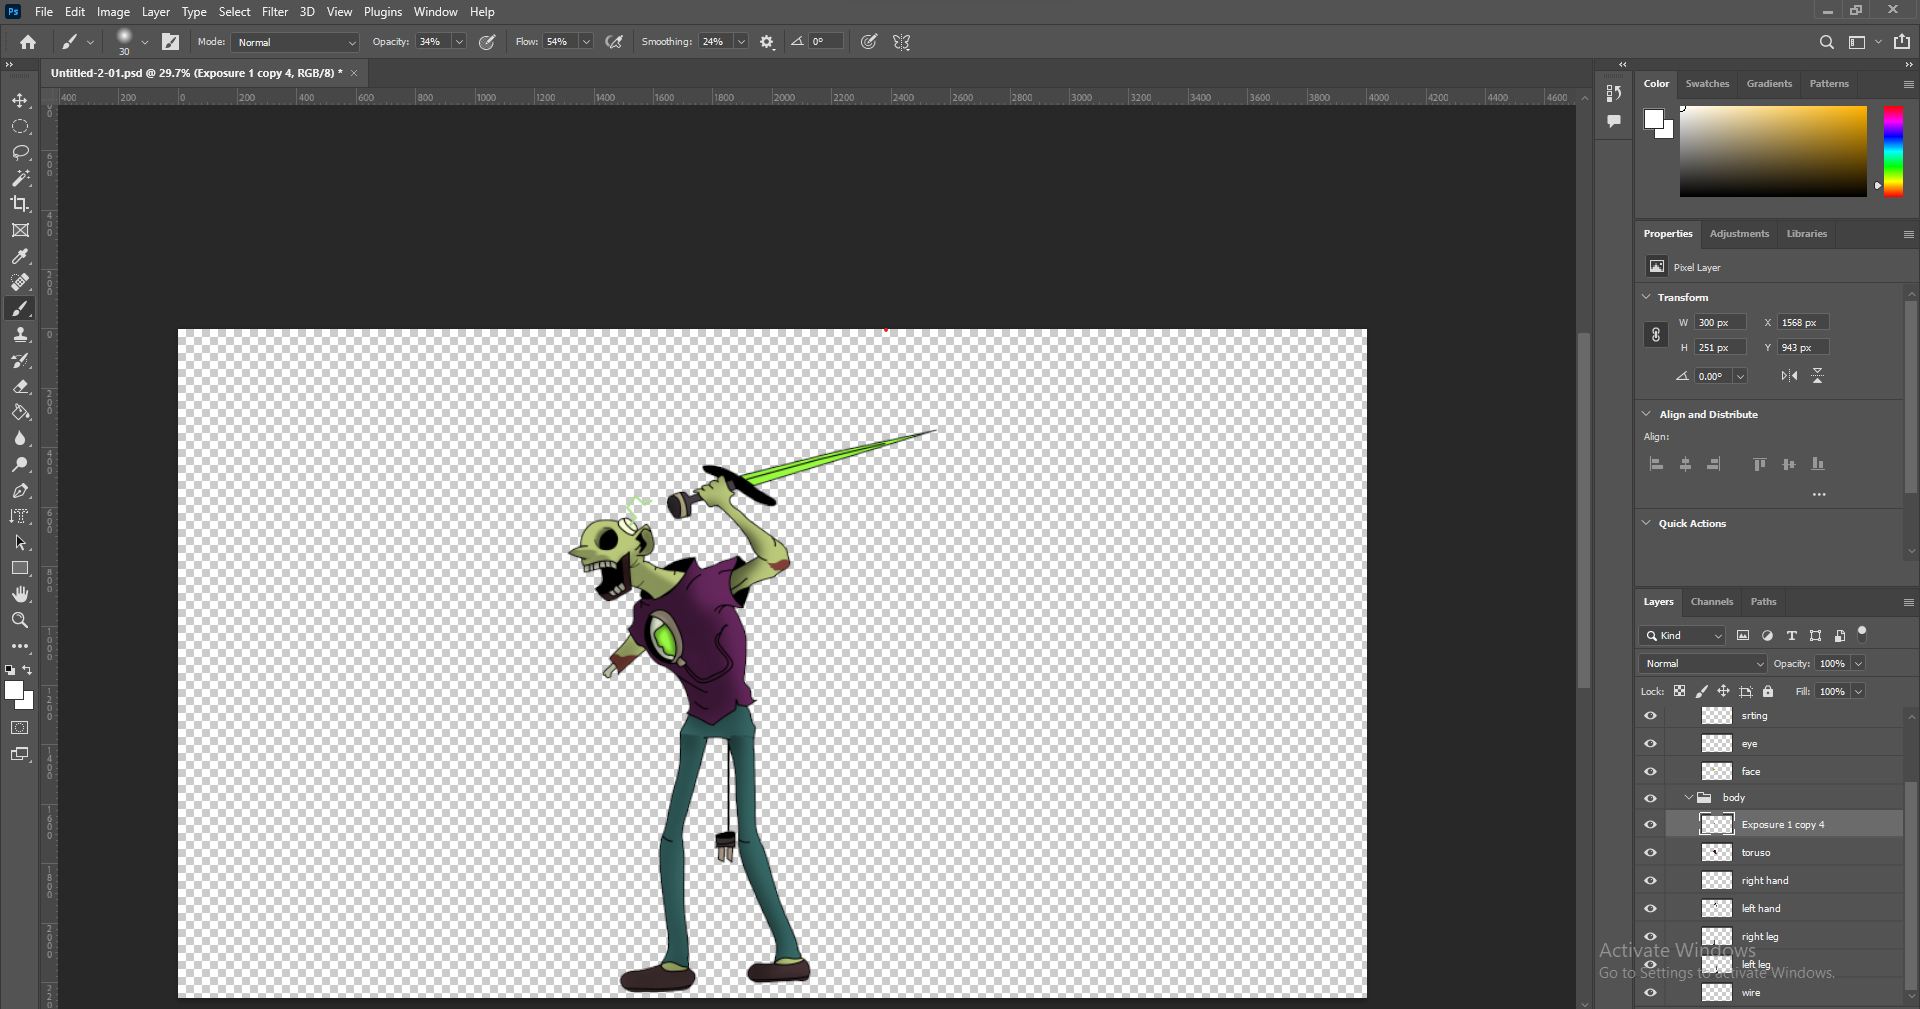Viewport: 1920px width, 1009px height.
Task: Collapse the Transform section
Action: point(1646,297)
